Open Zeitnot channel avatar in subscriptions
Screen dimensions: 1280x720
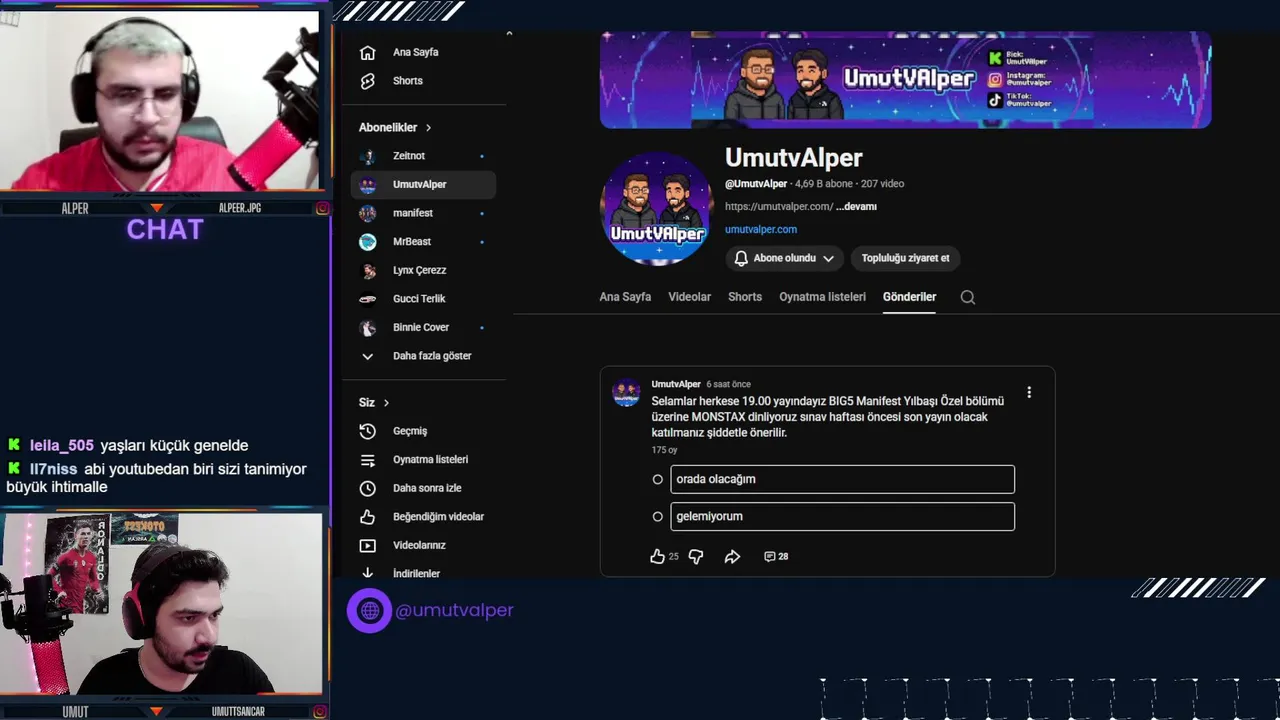(x=368, y=156)
